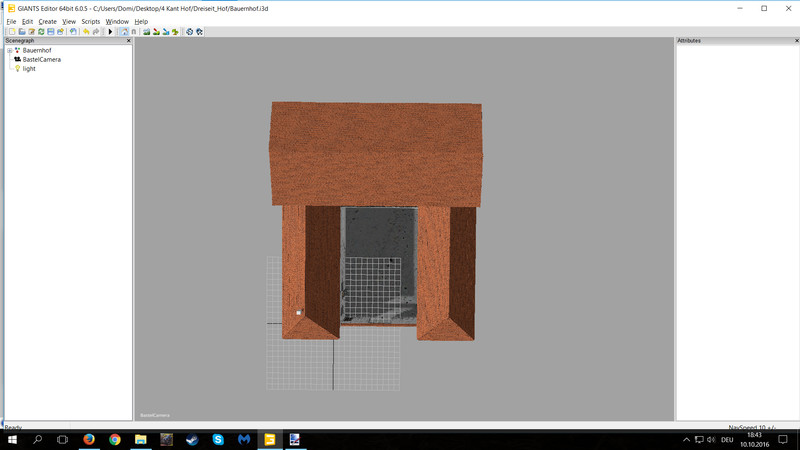The height and width of the screenshot is (450, 800).
Task: Select the terrain sculpt mode icon
Action: coord(147,32)
